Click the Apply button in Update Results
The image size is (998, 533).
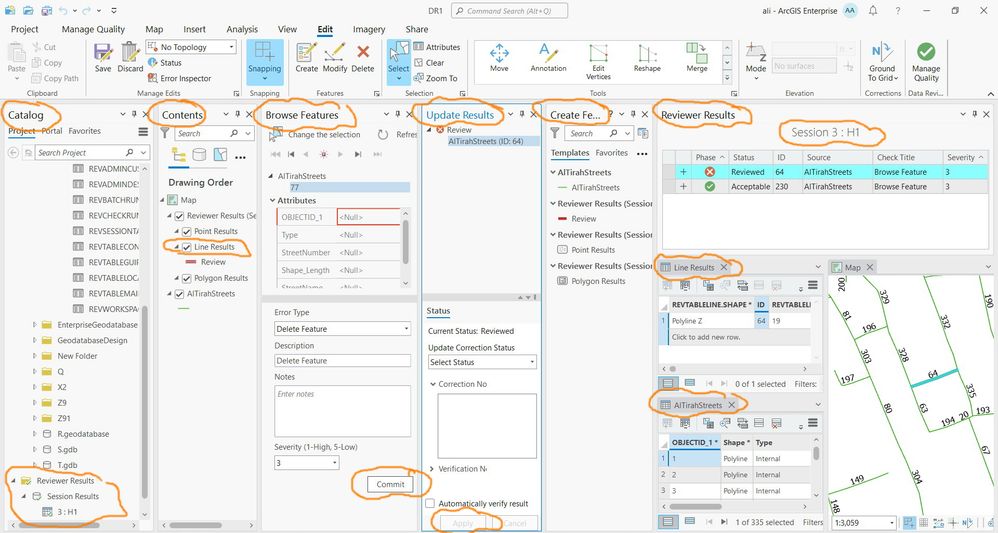463,523
